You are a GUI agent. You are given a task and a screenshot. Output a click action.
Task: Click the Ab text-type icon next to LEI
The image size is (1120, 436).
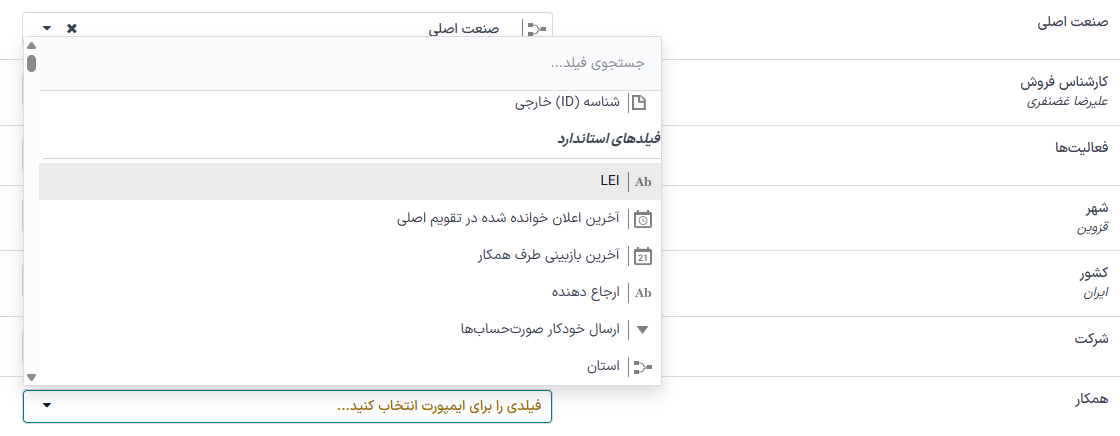point(643,181)
